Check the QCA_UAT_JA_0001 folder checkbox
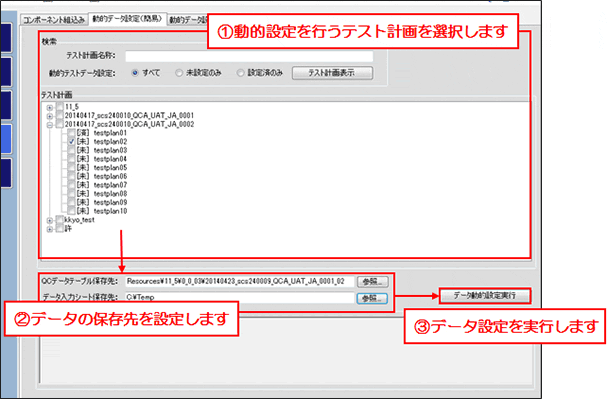The height and width of the screenshot is (399, 608). click(x=60, y=115)
